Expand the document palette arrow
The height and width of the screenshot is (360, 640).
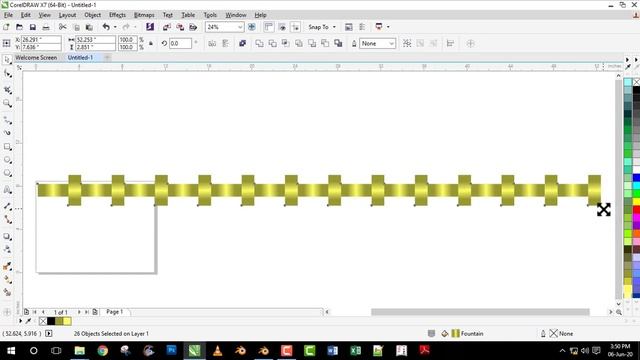[20, 321]
